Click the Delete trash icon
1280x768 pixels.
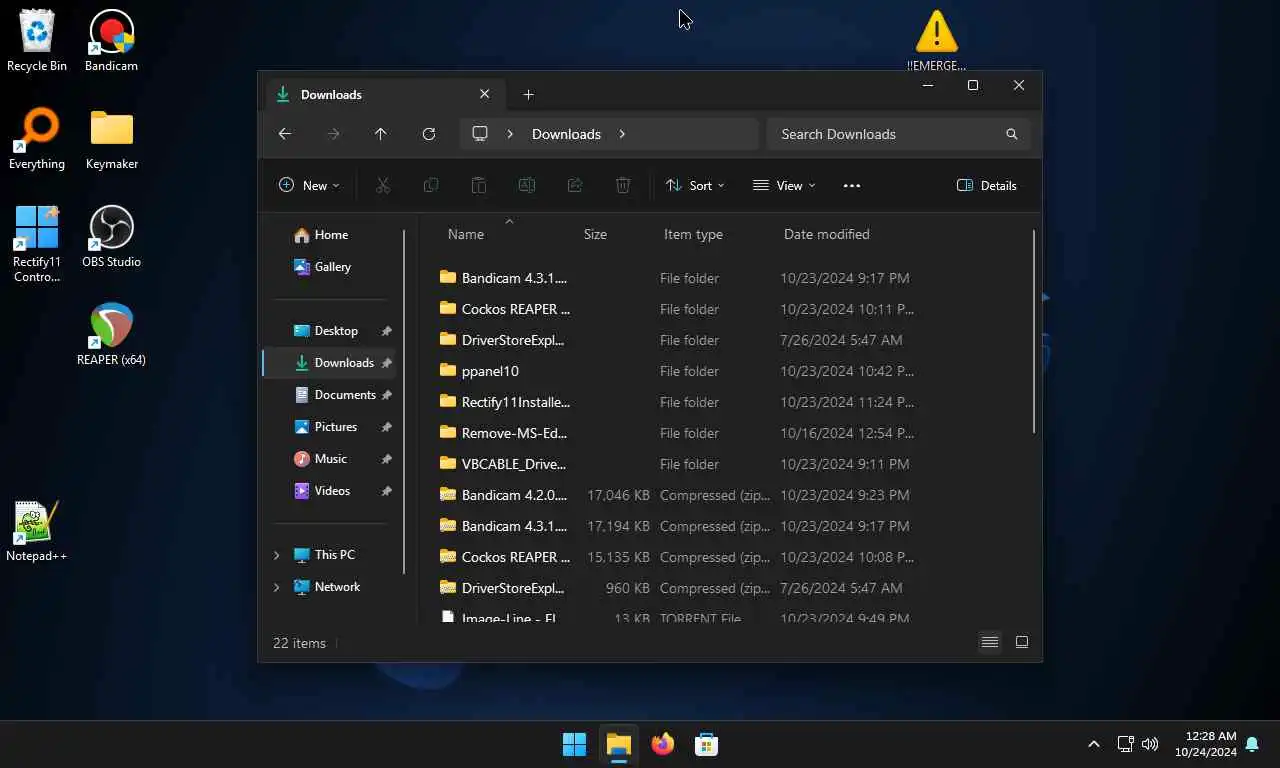pos(623,186)
